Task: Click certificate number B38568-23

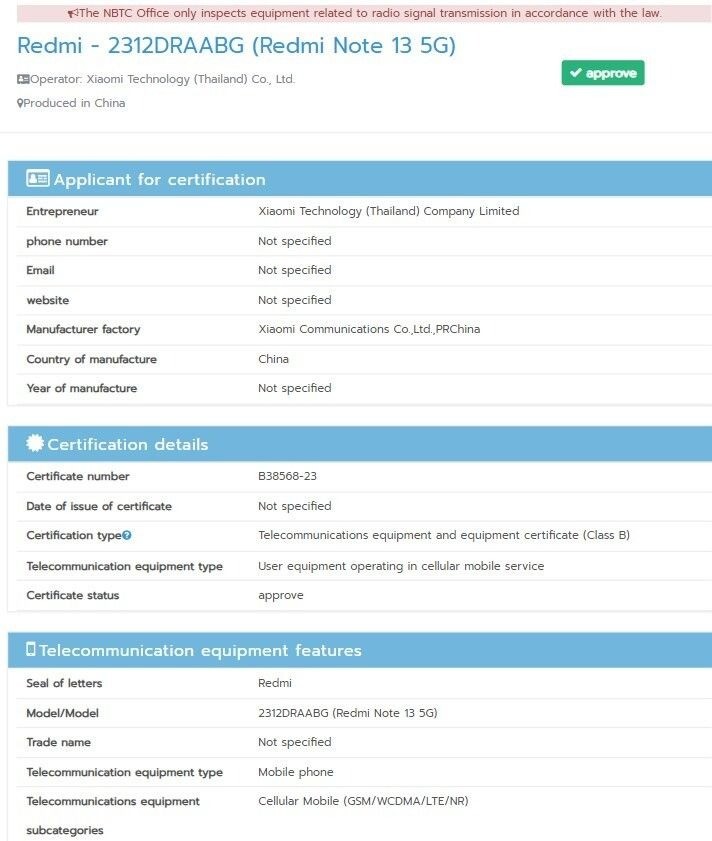Action: pos(288,476)
